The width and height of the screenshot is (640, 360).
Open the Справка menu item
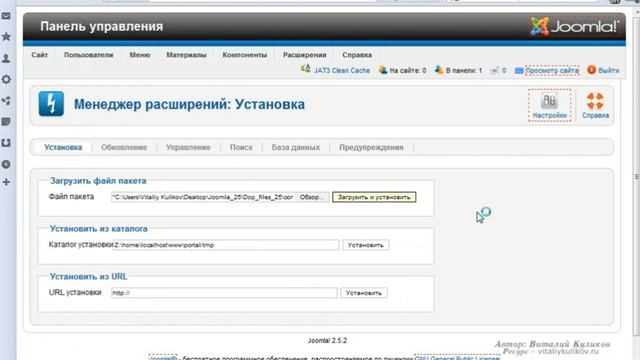click(x=357, y=55)
